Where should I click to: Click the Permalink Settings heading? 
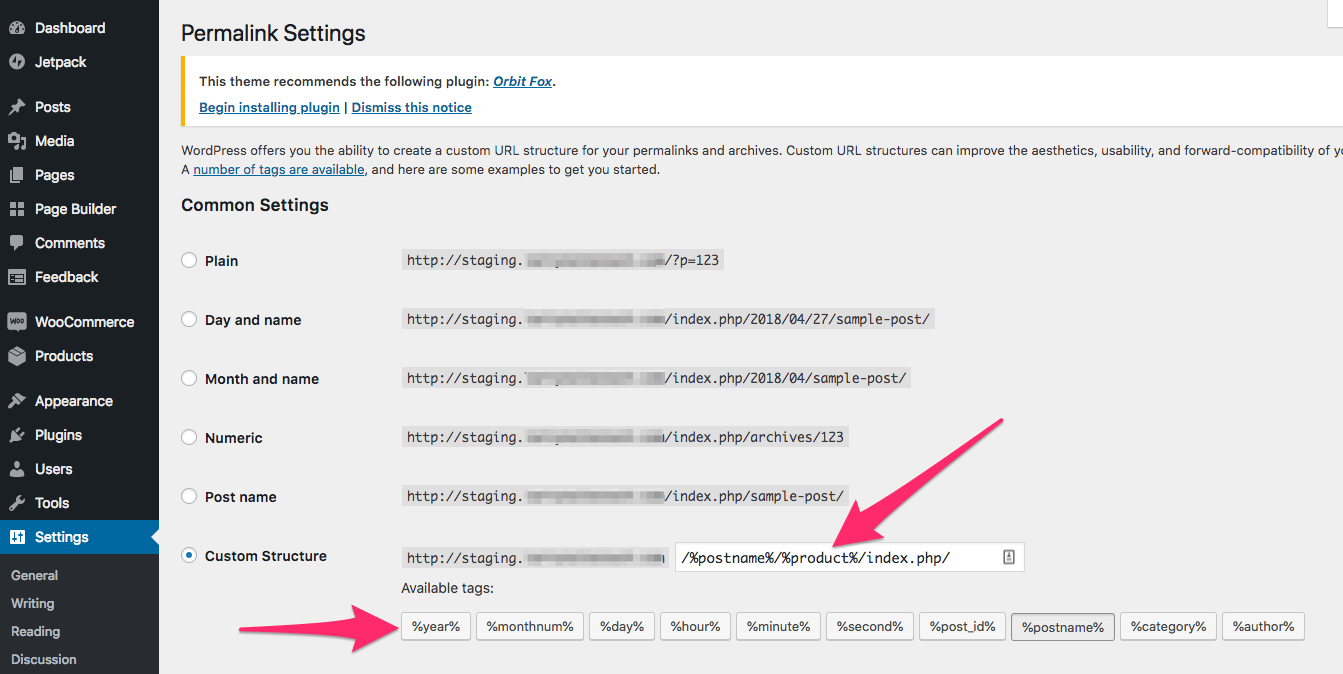point(273,33)
